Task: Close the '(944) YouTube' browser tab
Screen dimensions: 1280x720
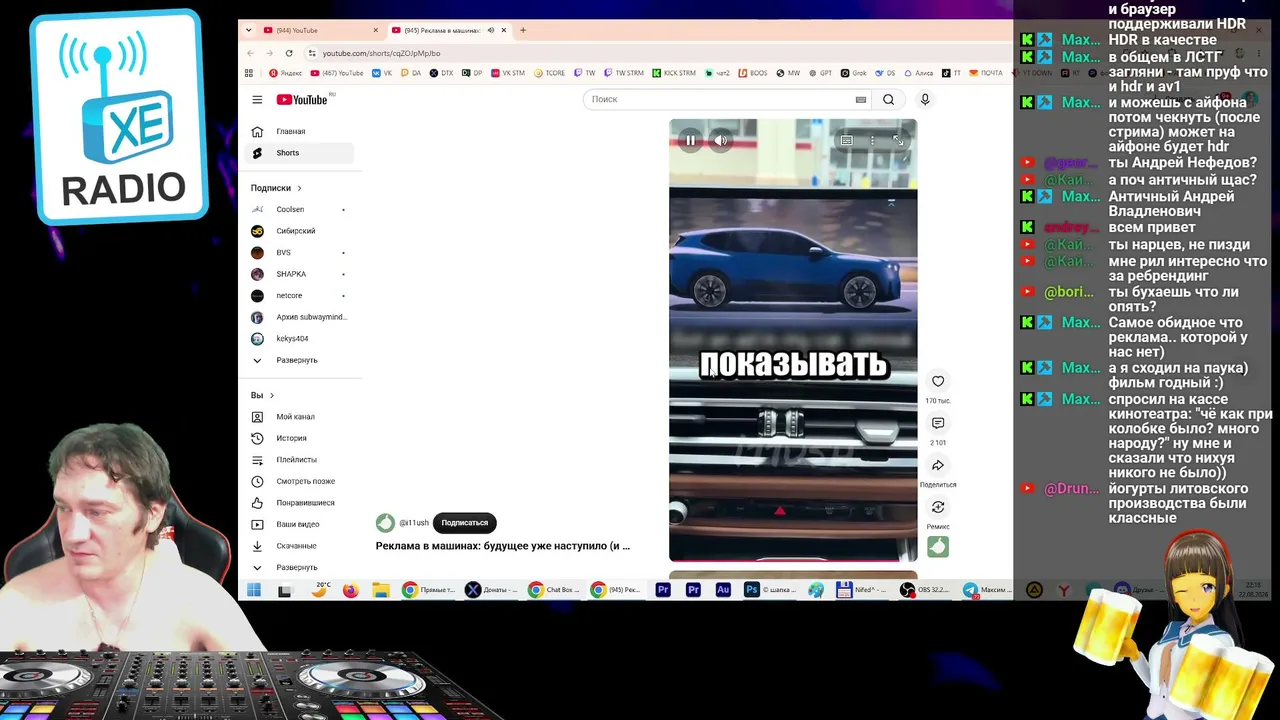Action: point(376,30)
